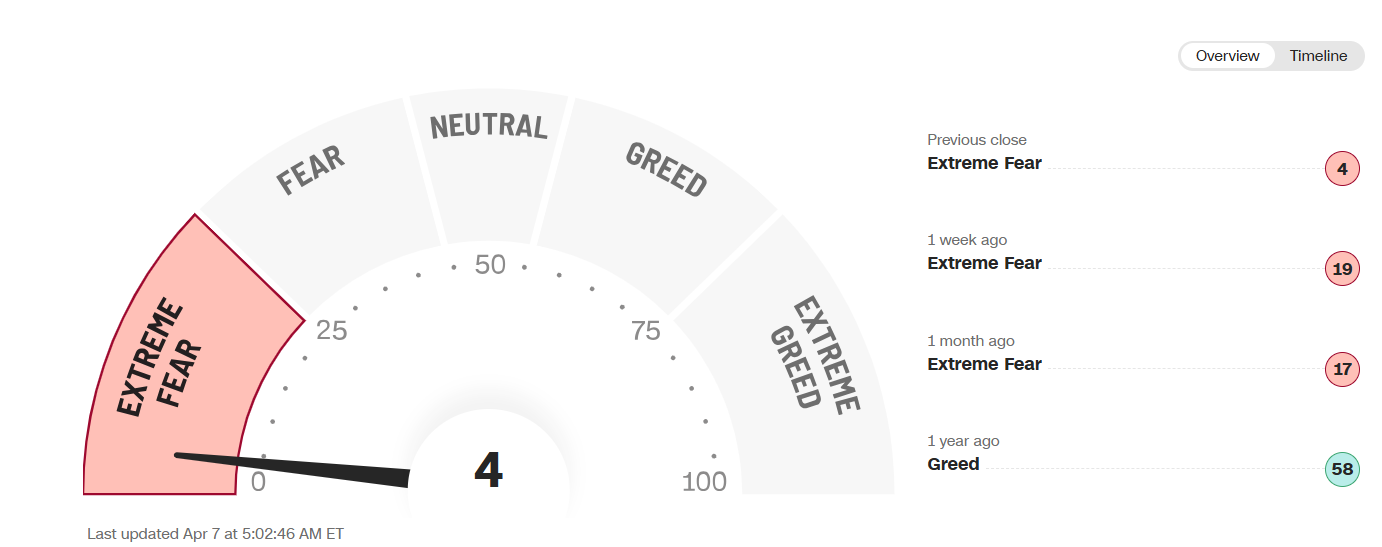Click the 1 week ago badge showing 19
Image resolution: width=1382 pixels, height=547 pixels.
tap(1342, 269)
